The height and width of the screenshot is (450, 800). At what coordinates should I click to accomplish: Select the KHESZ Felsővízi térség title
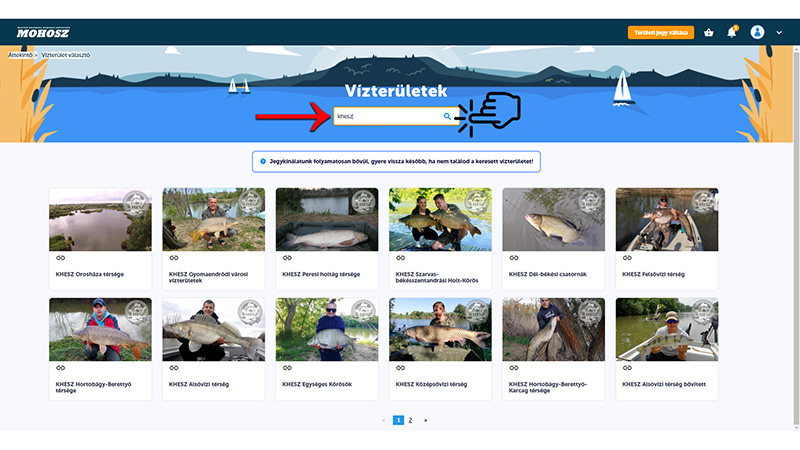[x=653, y=274]
